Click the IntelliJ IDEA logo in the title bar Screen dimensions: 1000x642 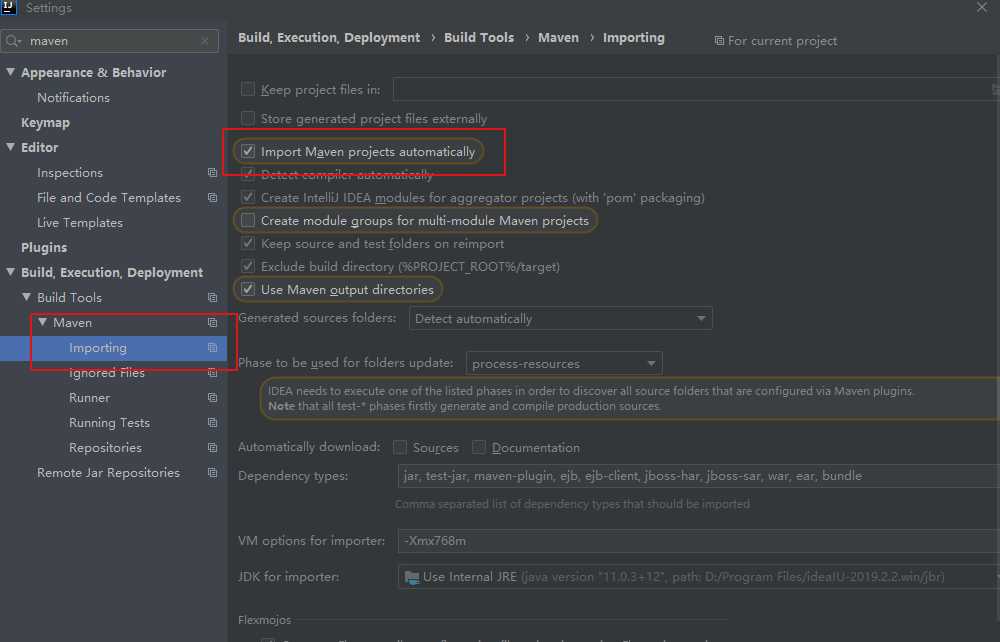[x=9, y=8]
